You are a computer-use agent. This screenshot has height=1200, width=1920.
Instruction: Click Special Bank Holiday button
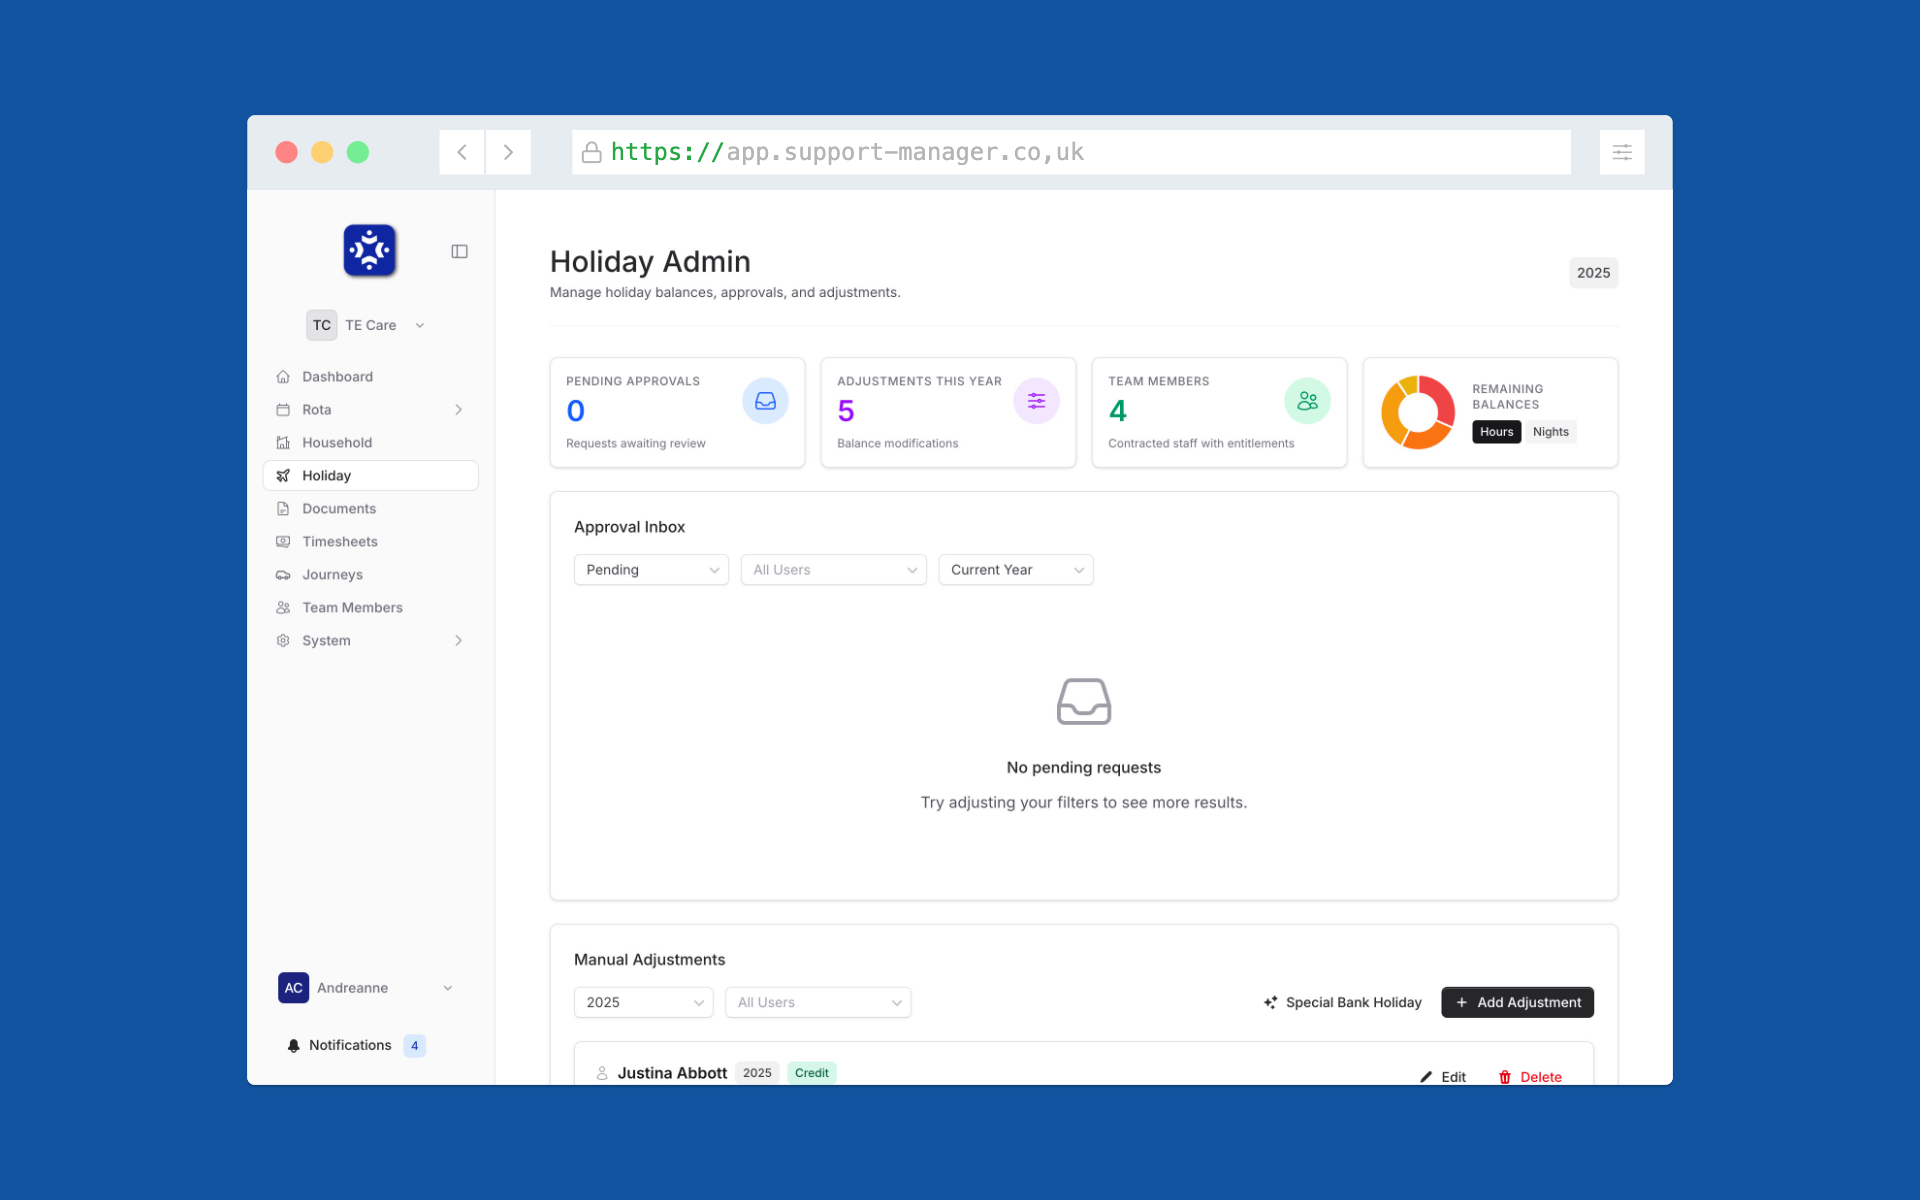1342,1002
